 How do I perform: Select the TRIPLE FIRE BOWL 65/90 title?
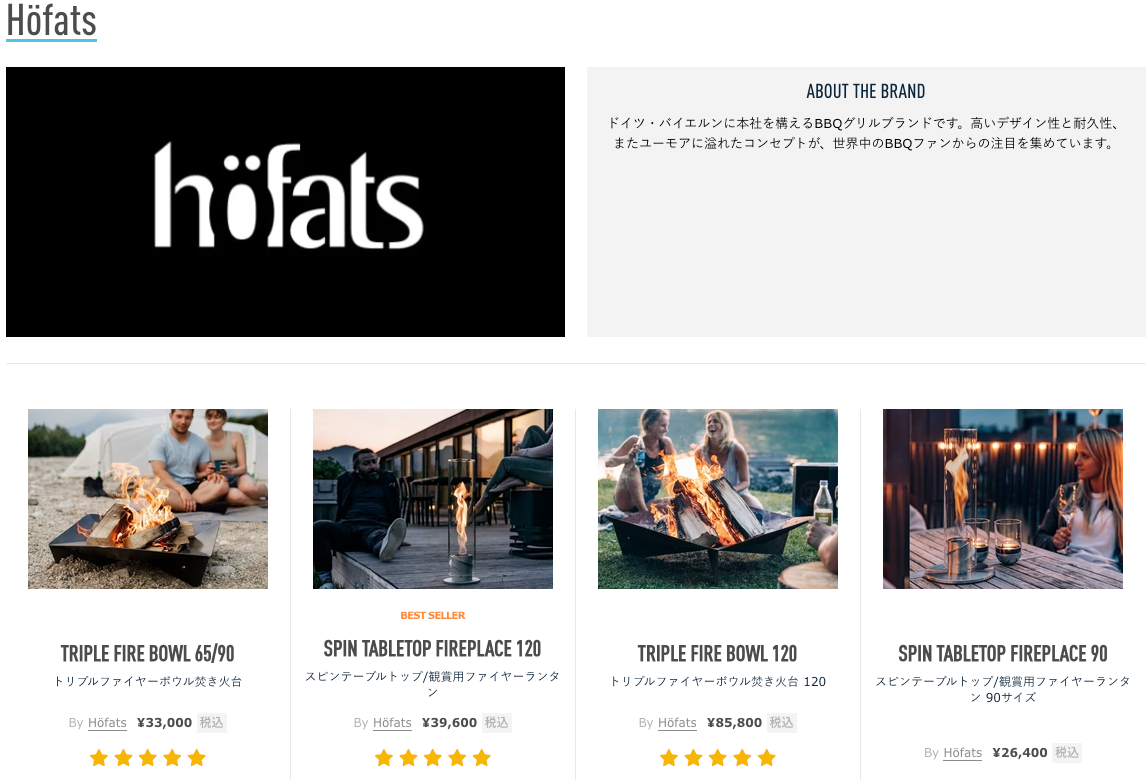pyautogui.click(x=148, y=653)
